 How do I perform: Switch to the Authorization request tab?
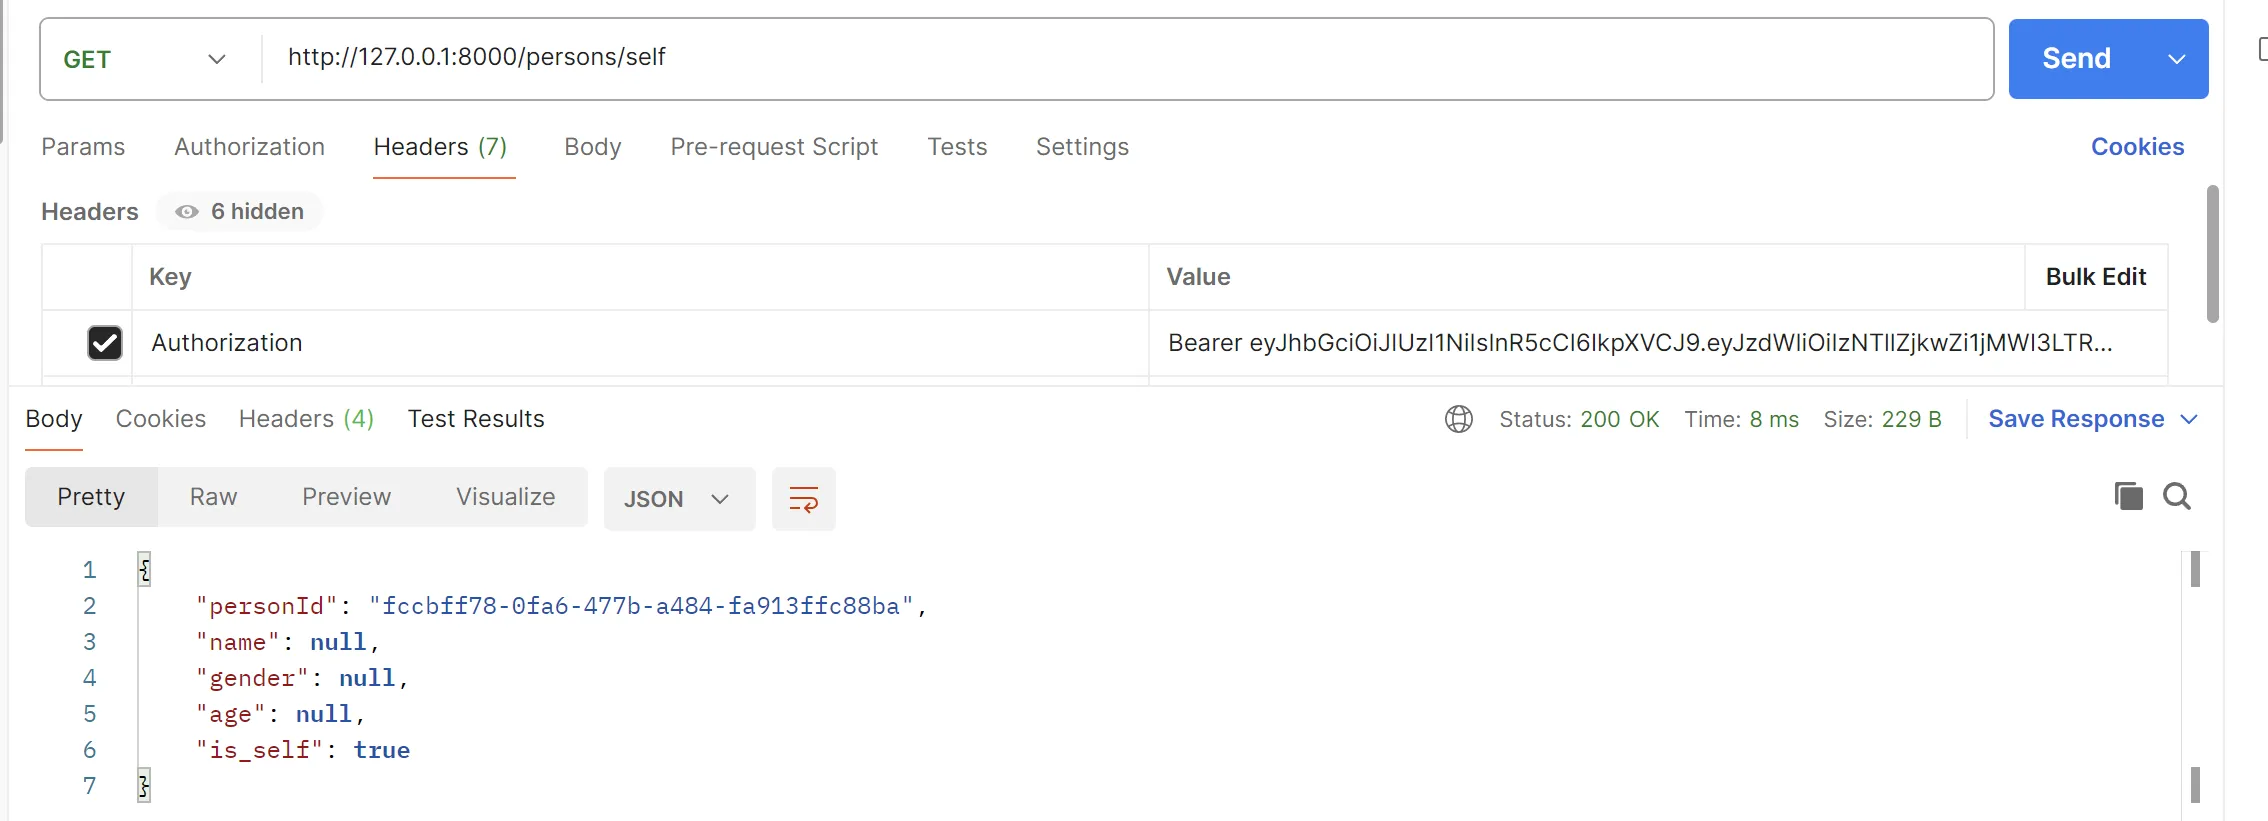point(249,147)
